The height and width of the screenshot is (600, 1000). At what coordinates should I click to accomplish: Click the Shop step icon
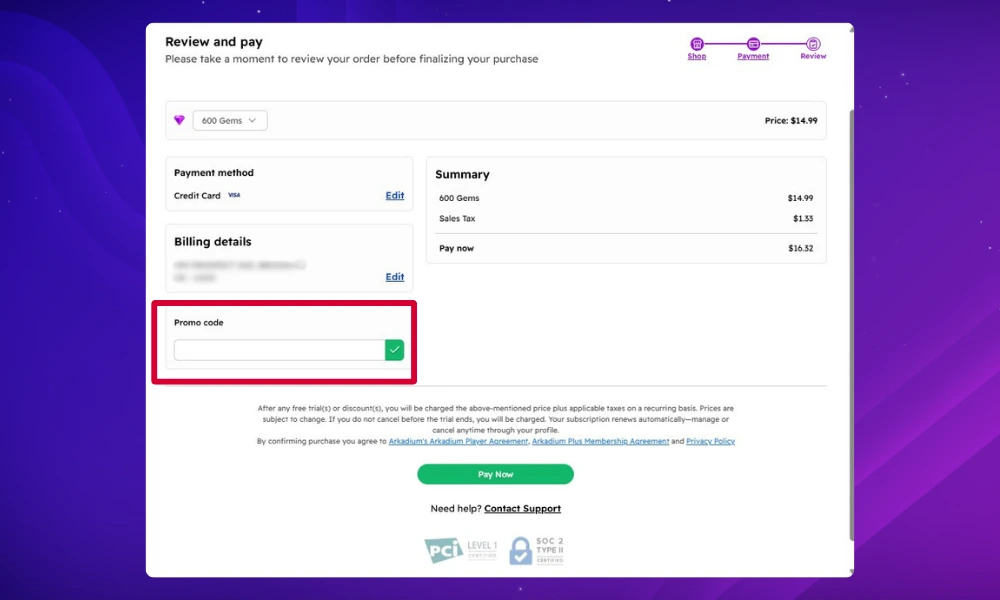click(697, 44)
